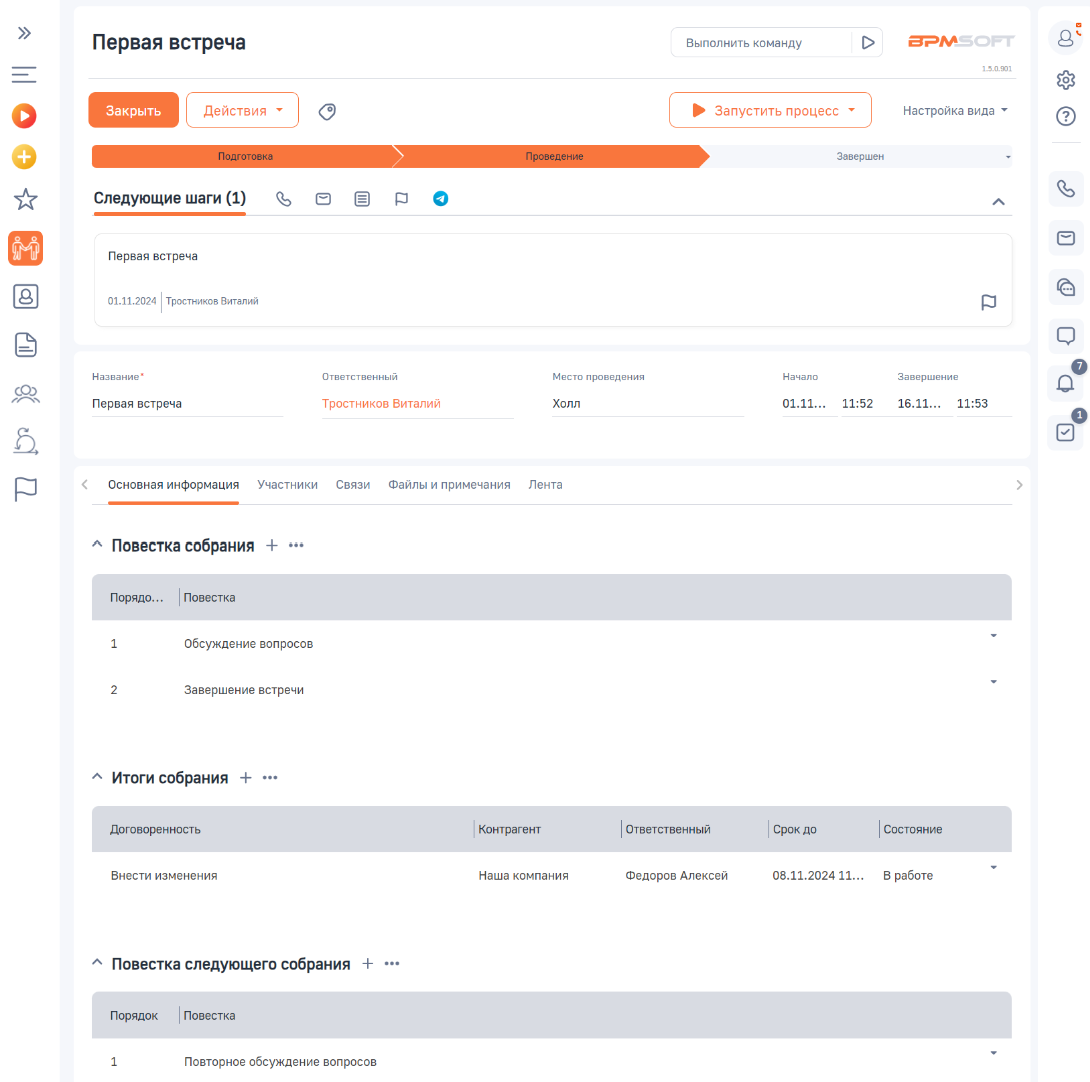Open the Тростников Виталий responsible link
This screenshot has width=1090, height=1082.
pyautogui.click(x=381, y=404)
